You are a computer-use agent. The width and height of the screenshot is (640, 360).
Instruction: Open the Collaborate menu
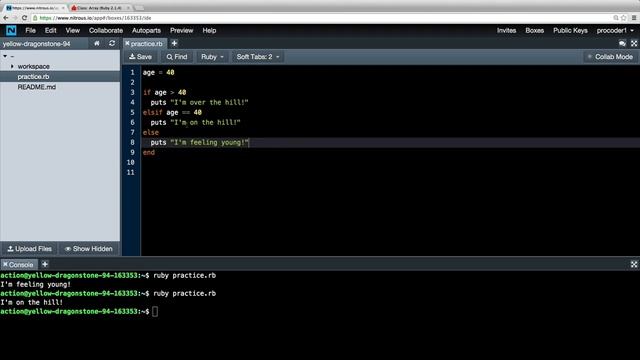[106, 31]
